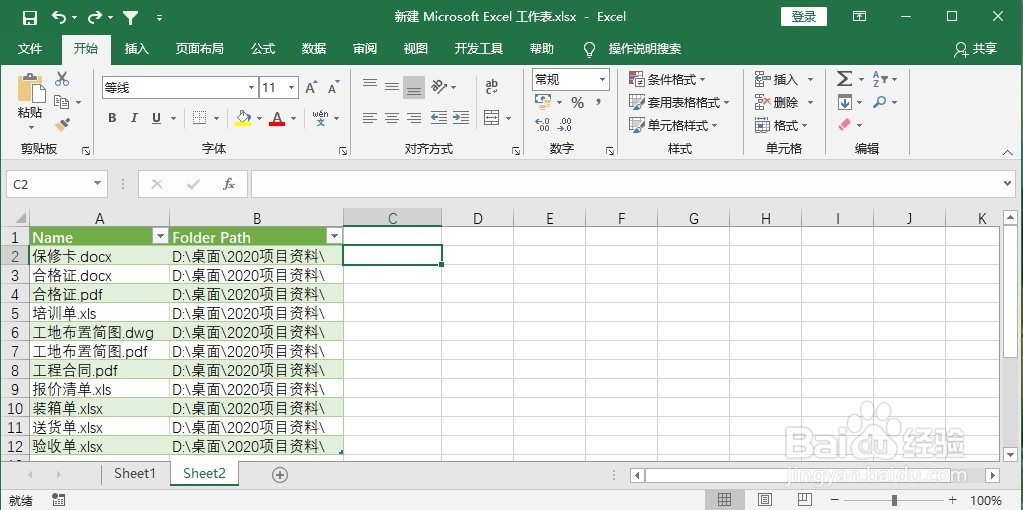
Task: Apply percent style format
Action: click(577, 102)
